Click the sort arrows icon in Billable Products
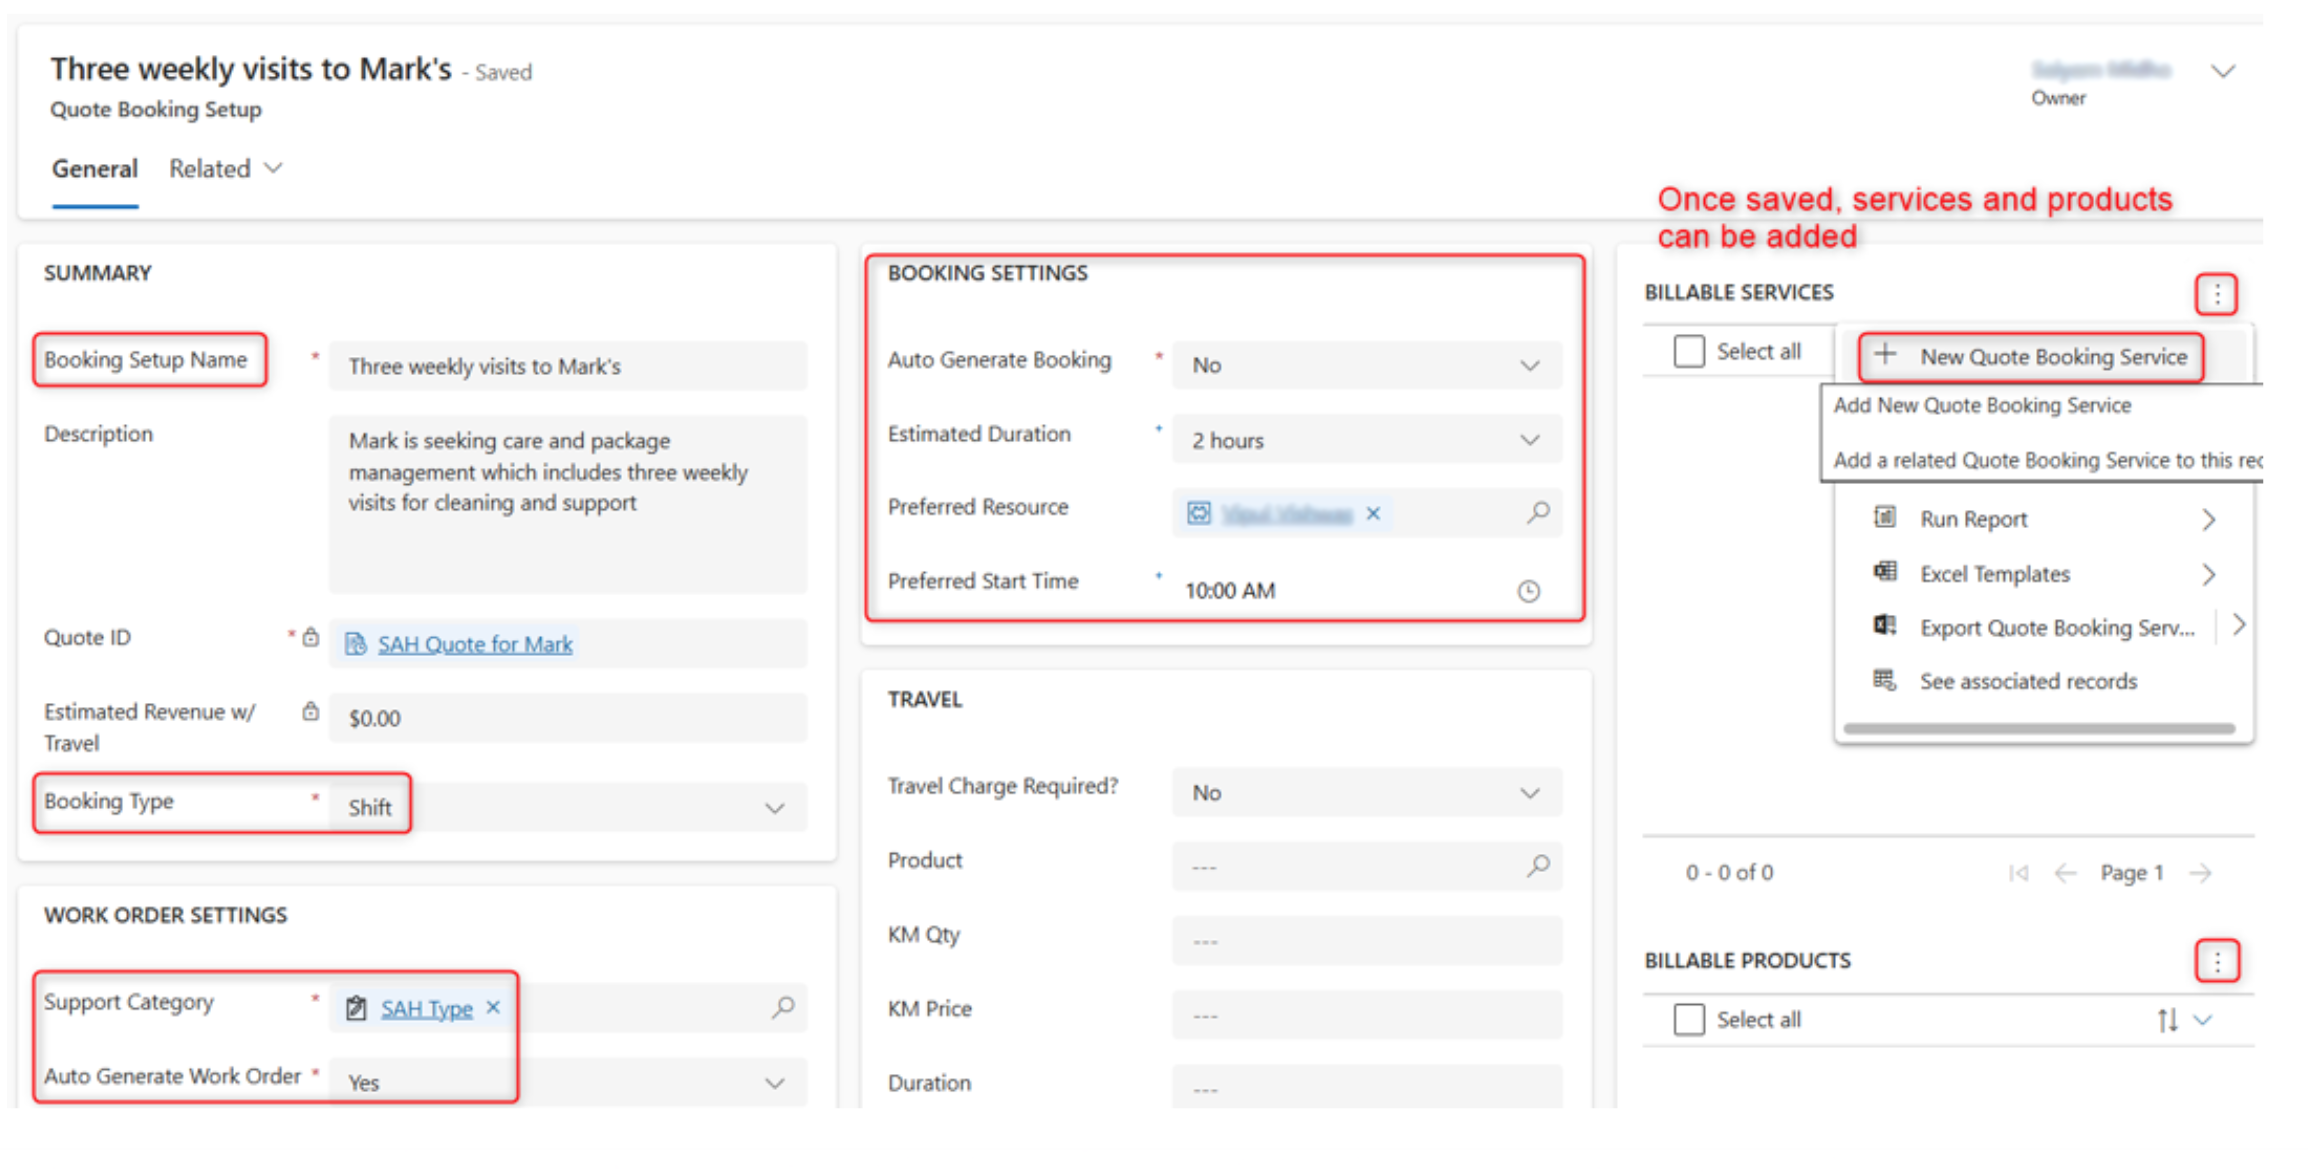 pos(2167,1020)
